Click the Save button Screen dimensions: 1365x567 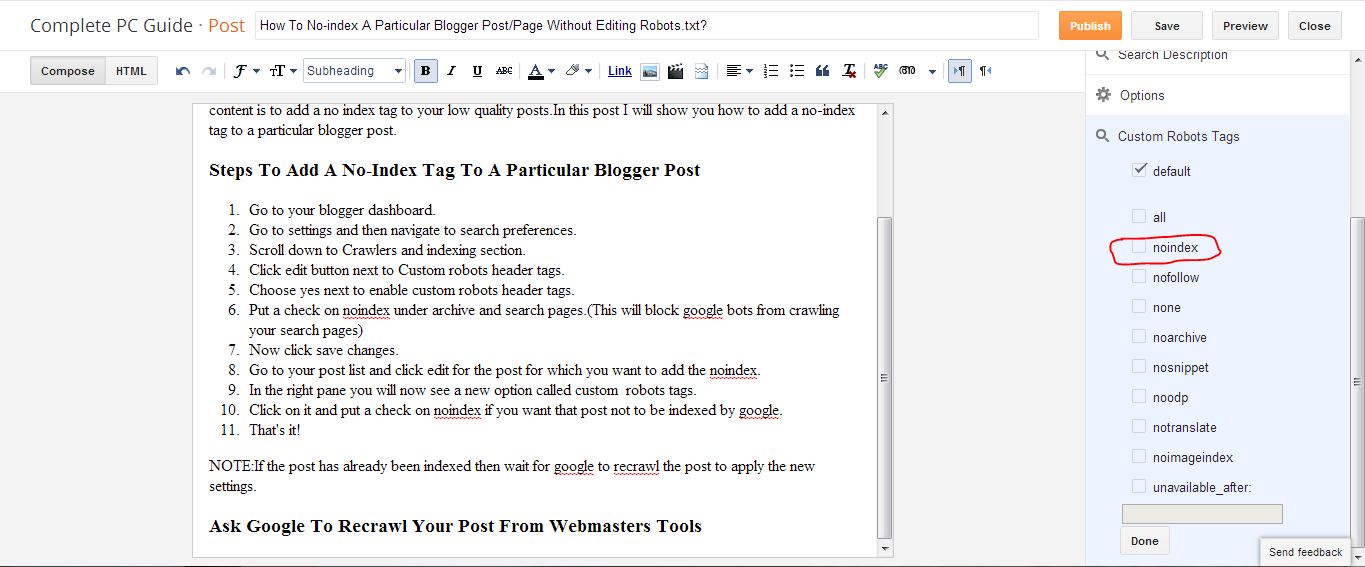pos(1166,26)
